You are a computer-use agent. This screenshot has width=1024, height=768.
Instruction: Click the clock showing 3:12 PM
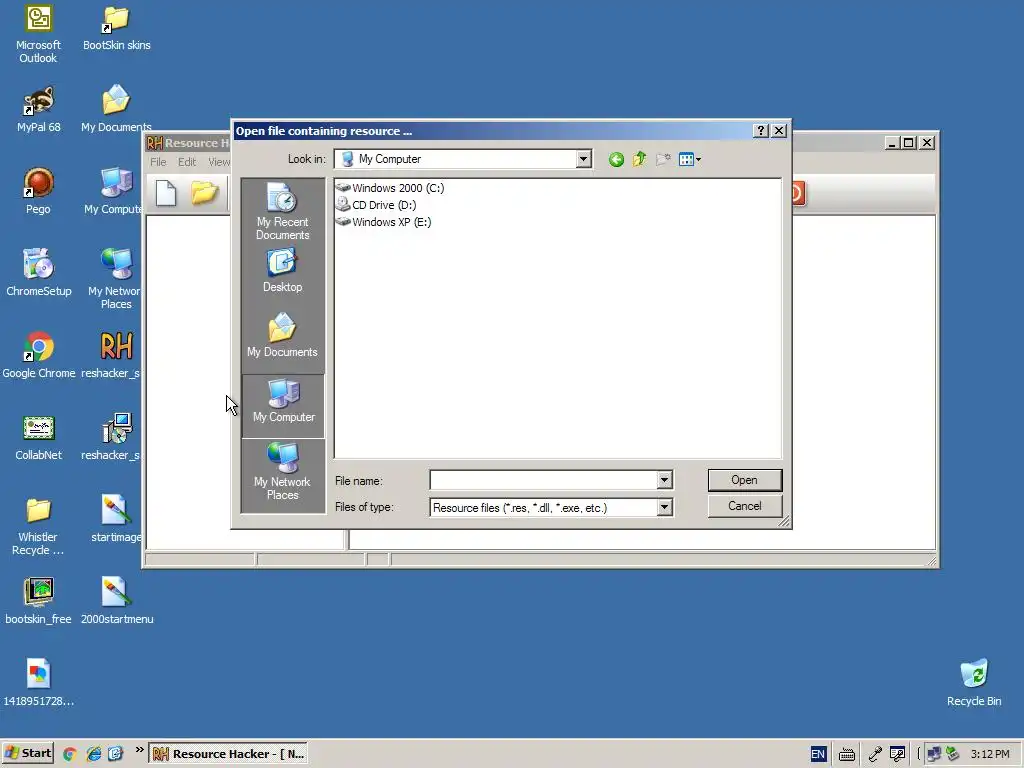click(989, 754)
